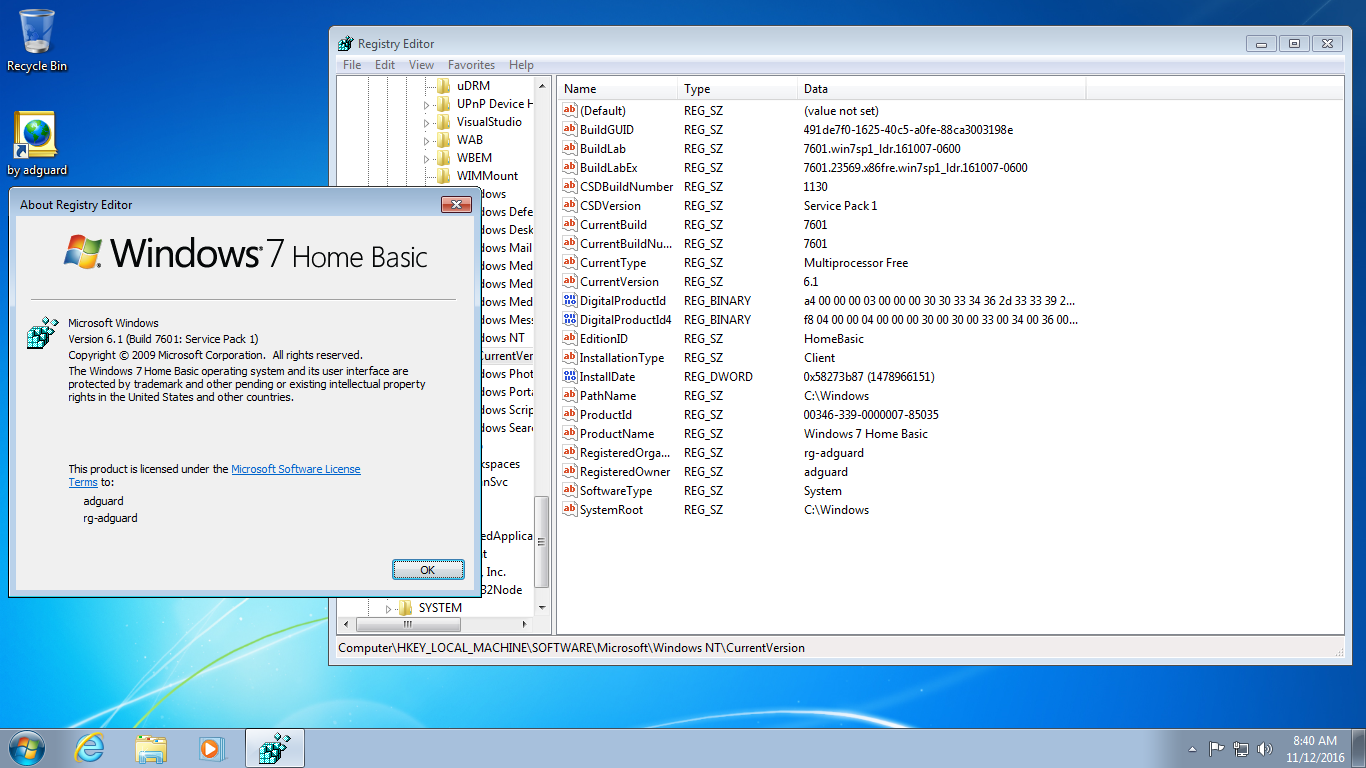This screenshot has height=768, width=1366.
Task: Select the CSDBuildNumber string icon
Action: pyautogui.click(x=570, y=187)
